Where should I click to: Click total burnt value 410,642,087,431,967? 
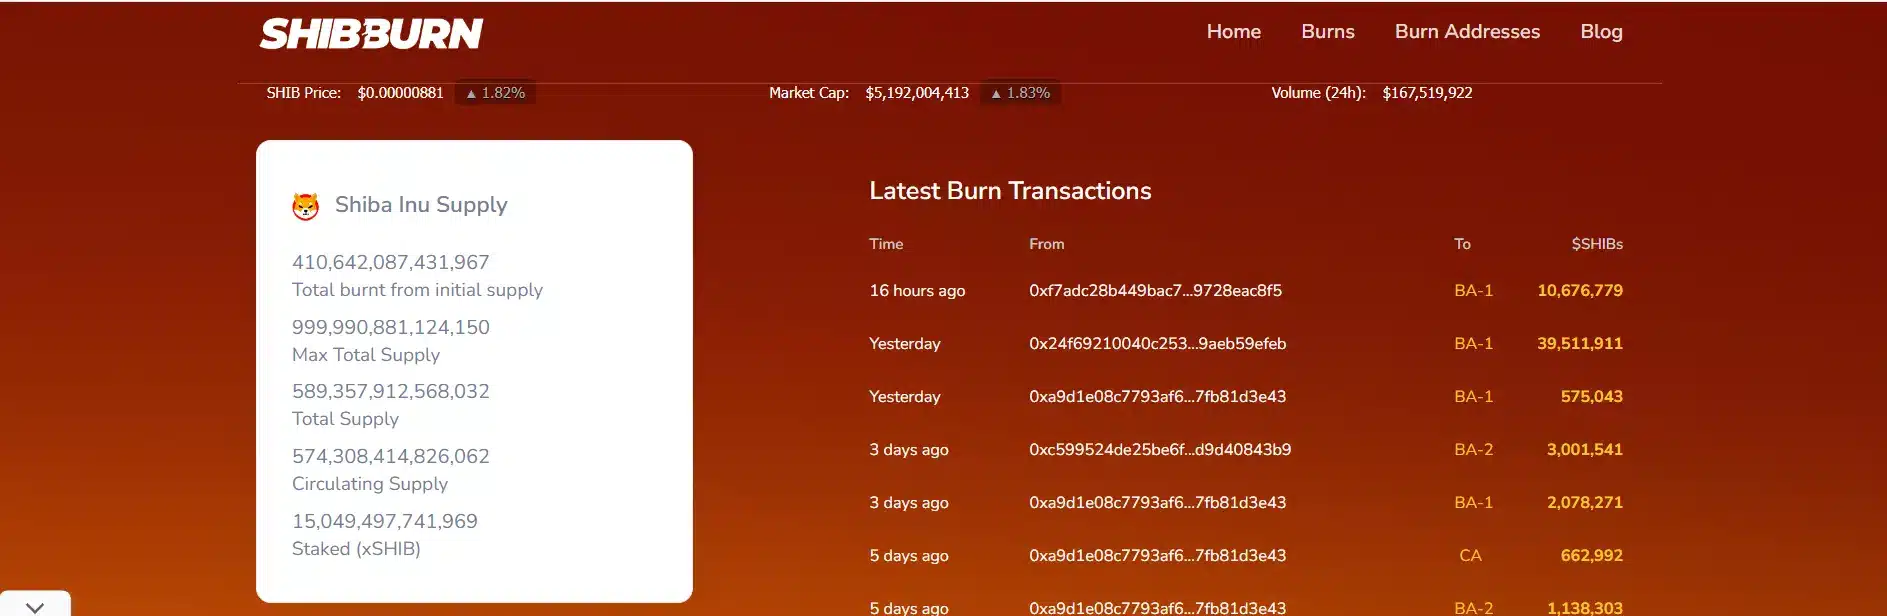click(x=390, y=262)
